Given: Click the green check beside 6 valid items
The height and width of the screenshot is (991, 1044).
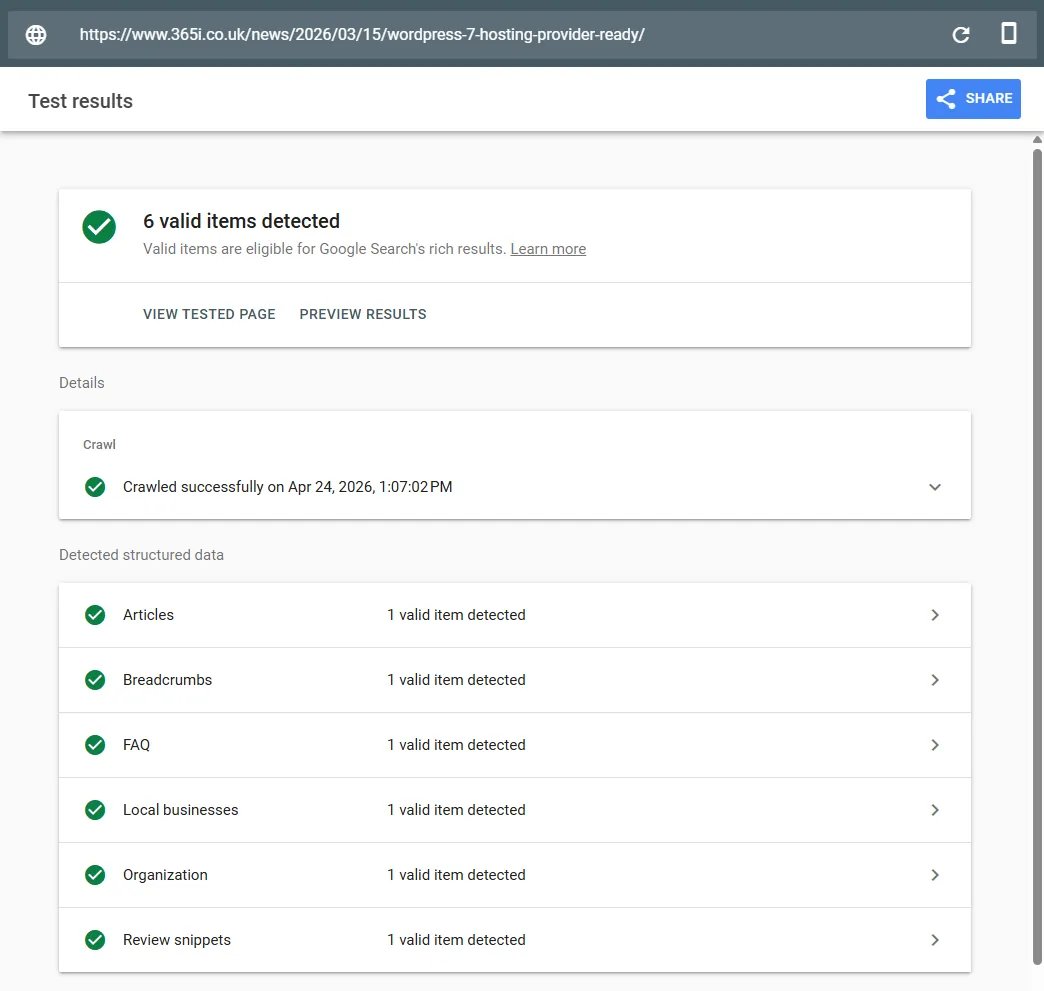Looking at the screenshot, I should [99, 227].
